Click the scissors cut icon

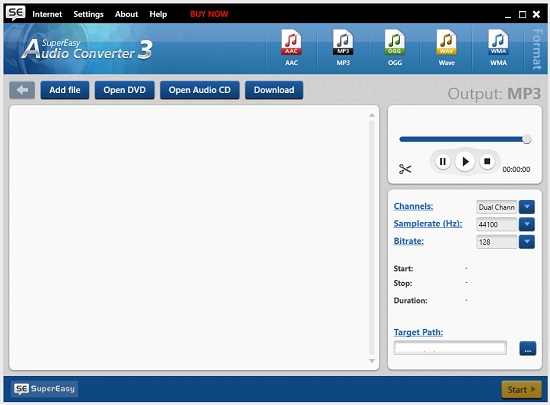tap(405, 169)
